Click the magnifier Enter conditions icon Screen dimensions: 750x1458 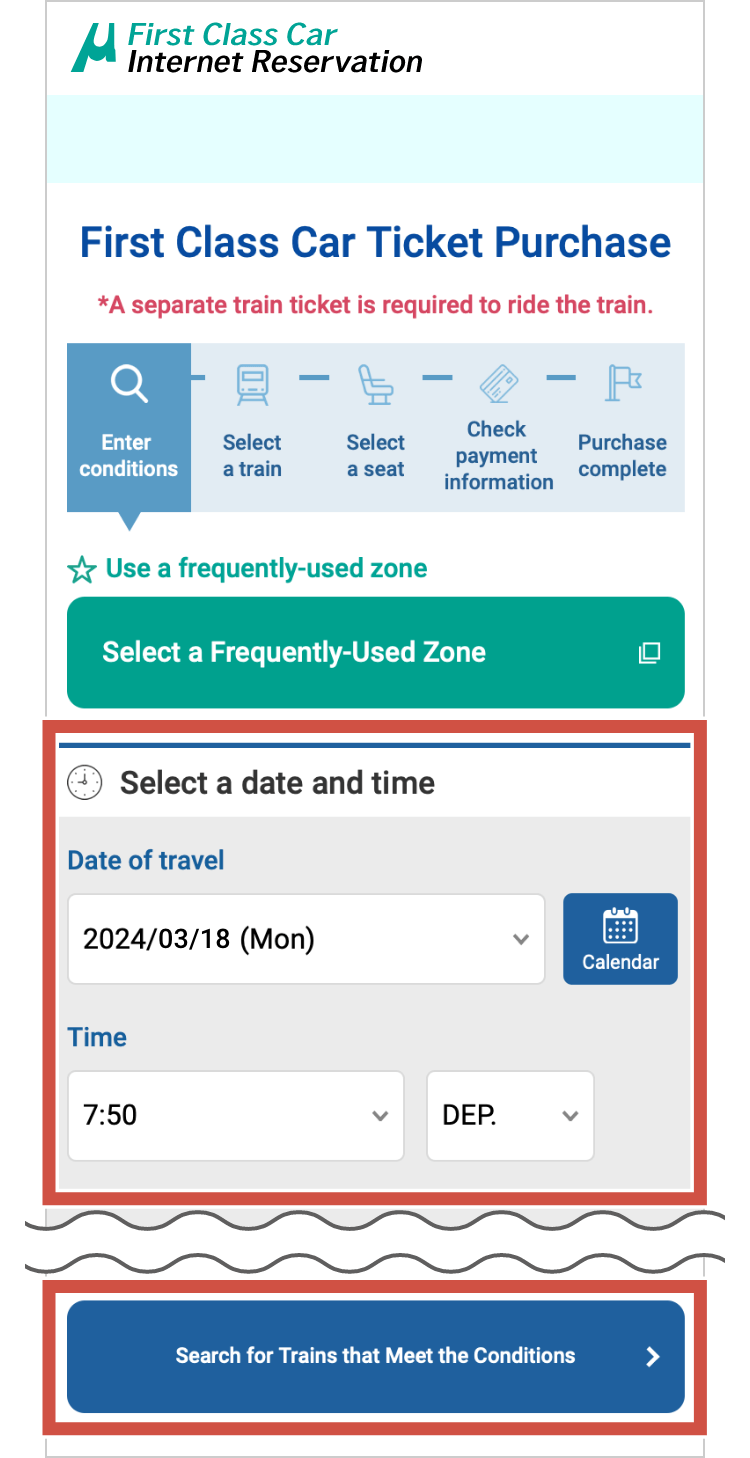129,384
